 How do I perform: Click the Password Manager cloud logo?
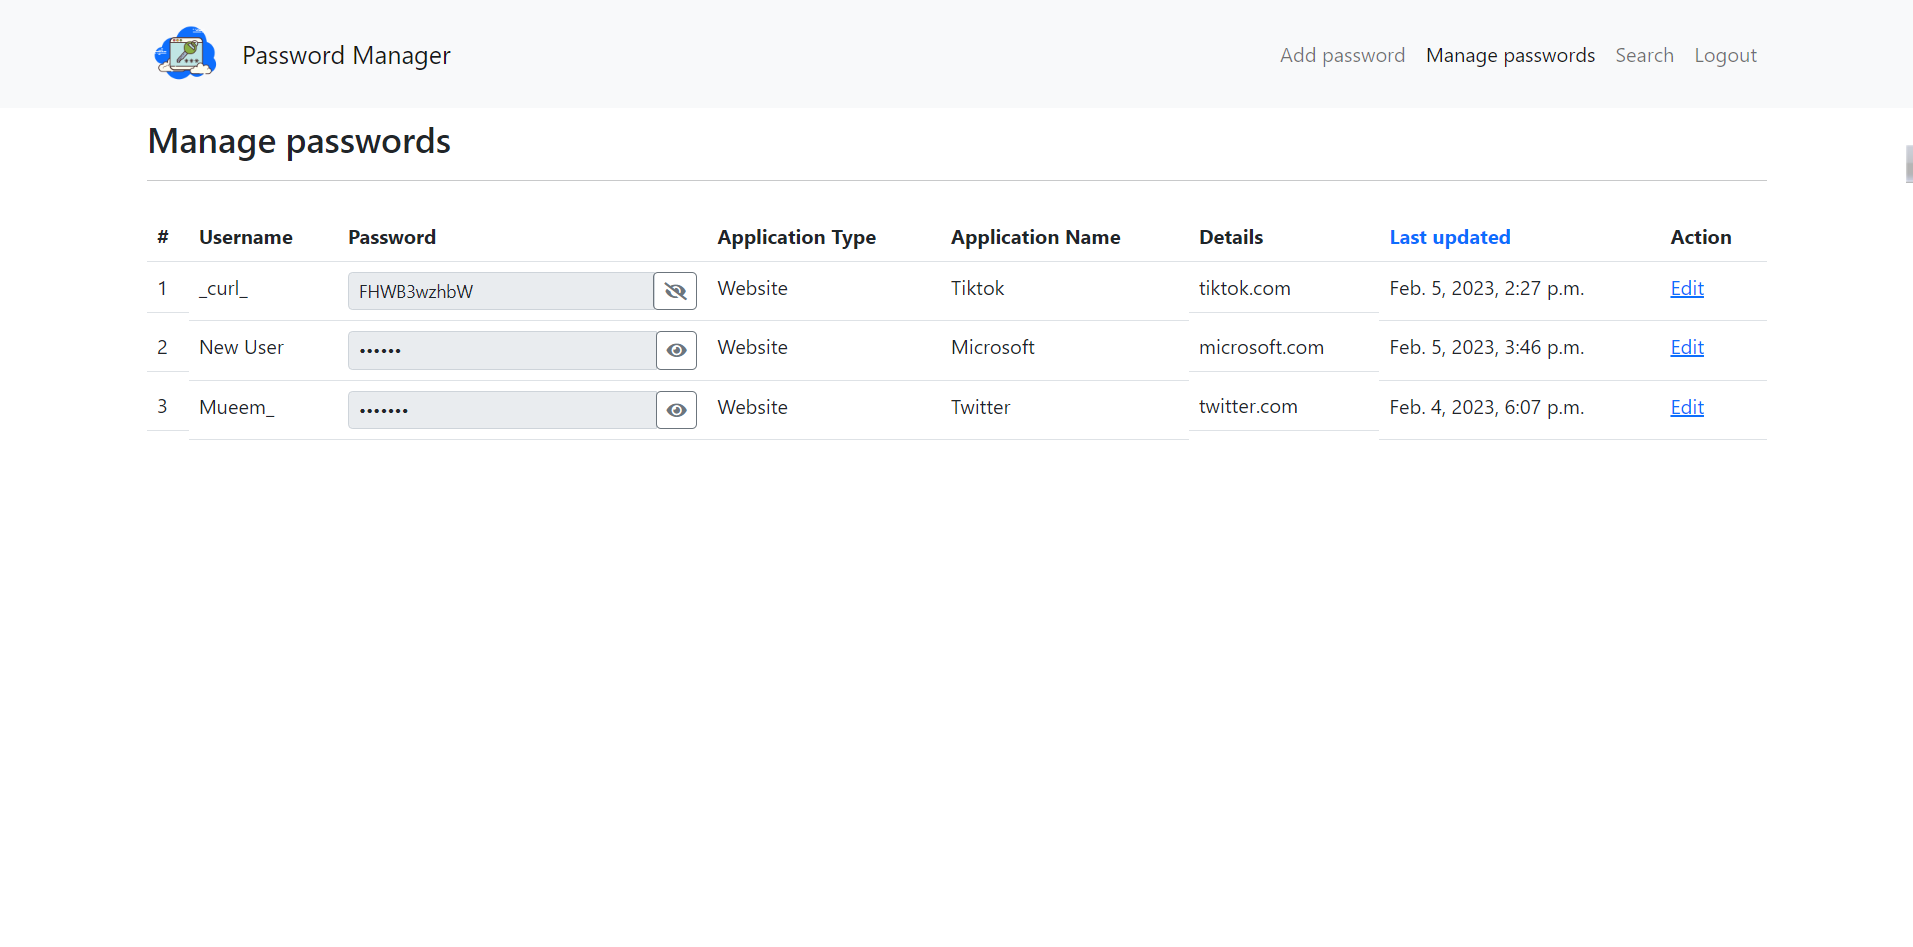pos(185,54)
